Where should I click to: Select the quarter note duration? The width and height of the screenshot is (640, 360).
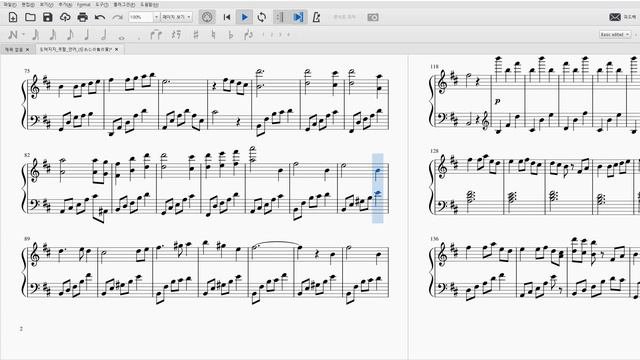coord(87,35)
